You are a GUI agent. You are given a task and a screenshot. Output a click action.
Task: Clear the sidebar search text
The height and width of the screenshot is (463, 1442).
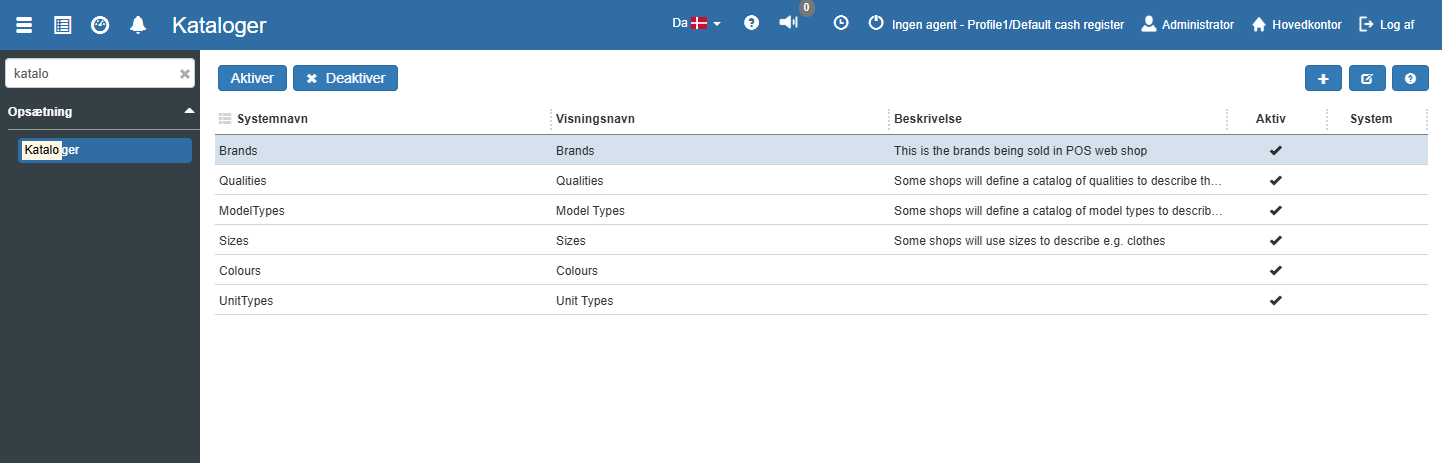pos(185,74)
